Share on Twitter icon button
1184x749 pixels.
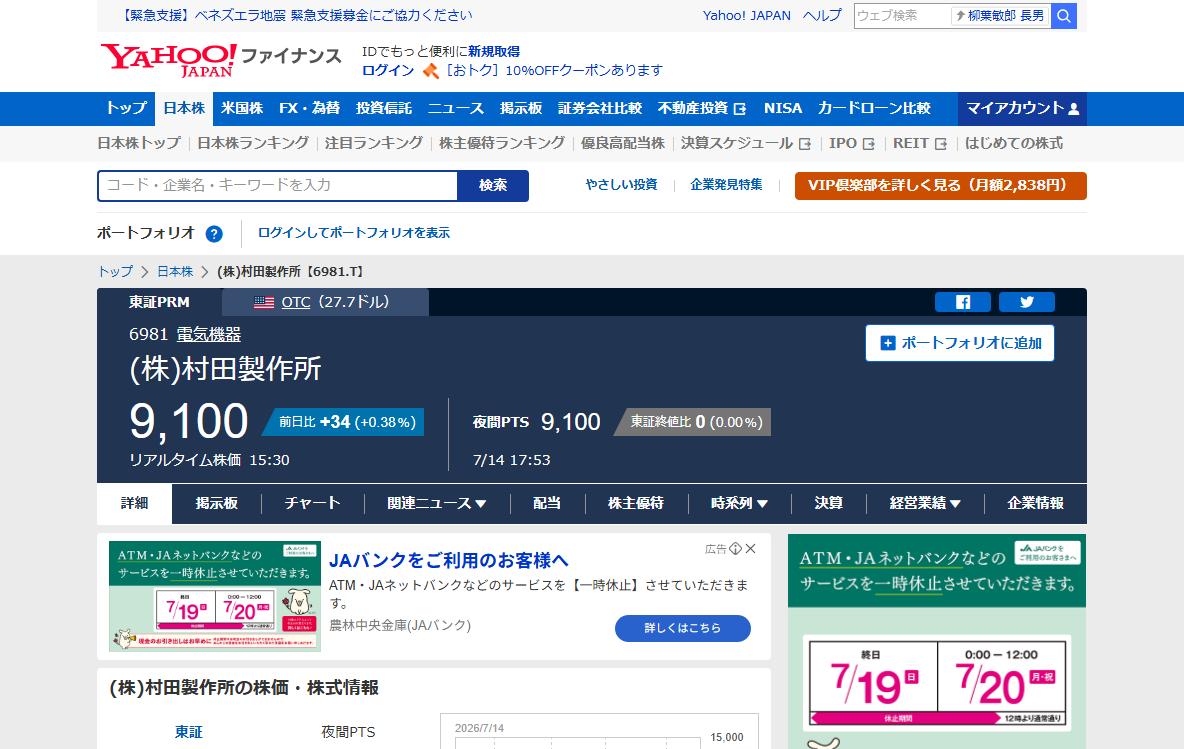pos(1027,302)
